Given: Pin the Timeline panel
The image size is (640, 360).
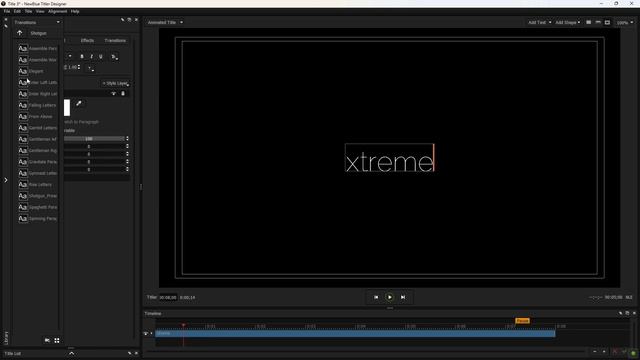Looking at the screenshot, I should click(x=620, y=313).
